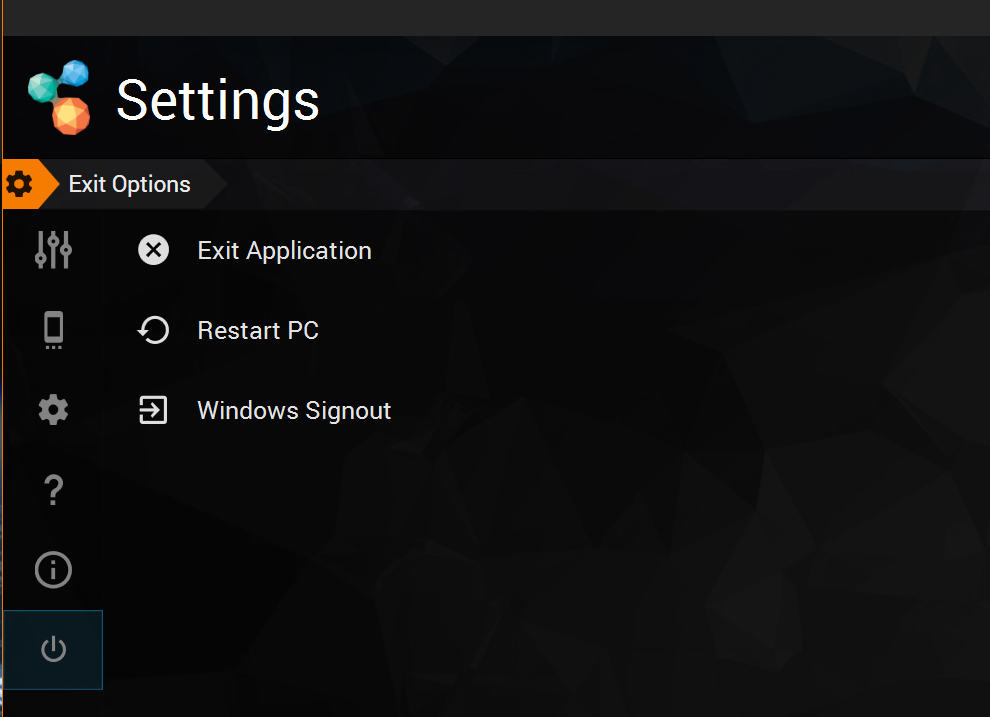990x717 pixels.
Task: Select the power icon in the sidebar
Action: pyautogui.click(x=53, y=649)
